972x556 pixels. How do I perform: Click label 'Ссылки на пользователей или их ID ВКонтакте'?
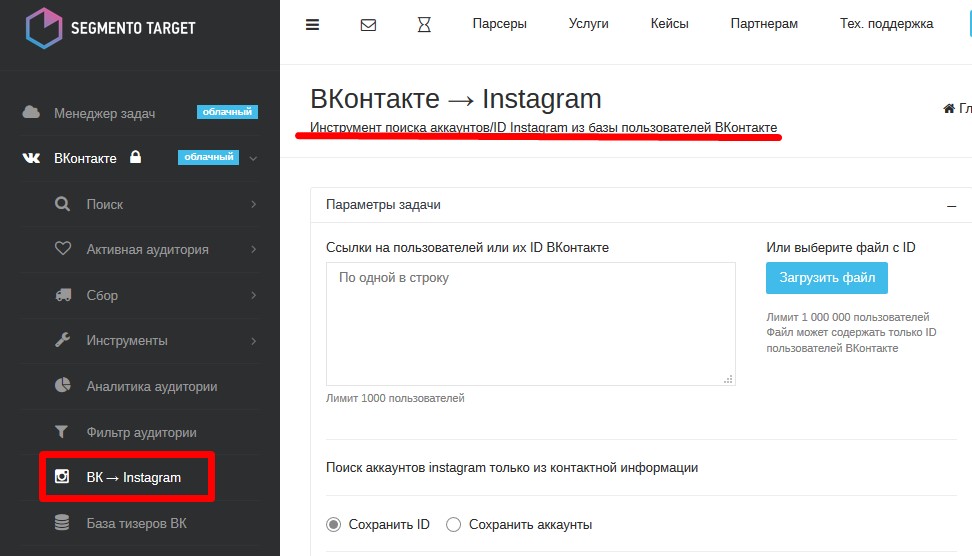pyautogui.click(x=467, y=247)
